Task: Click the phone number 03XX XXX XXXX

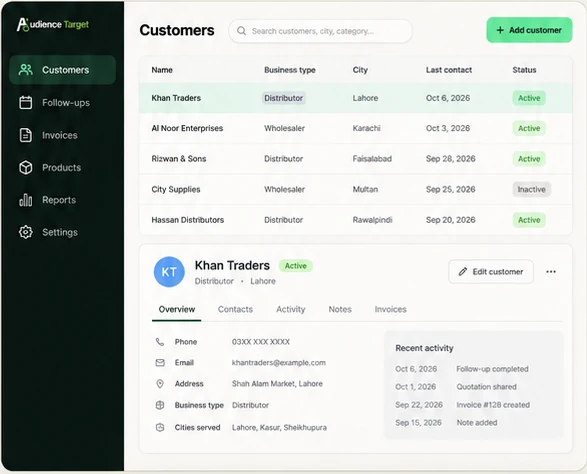Action: point(261,342)
